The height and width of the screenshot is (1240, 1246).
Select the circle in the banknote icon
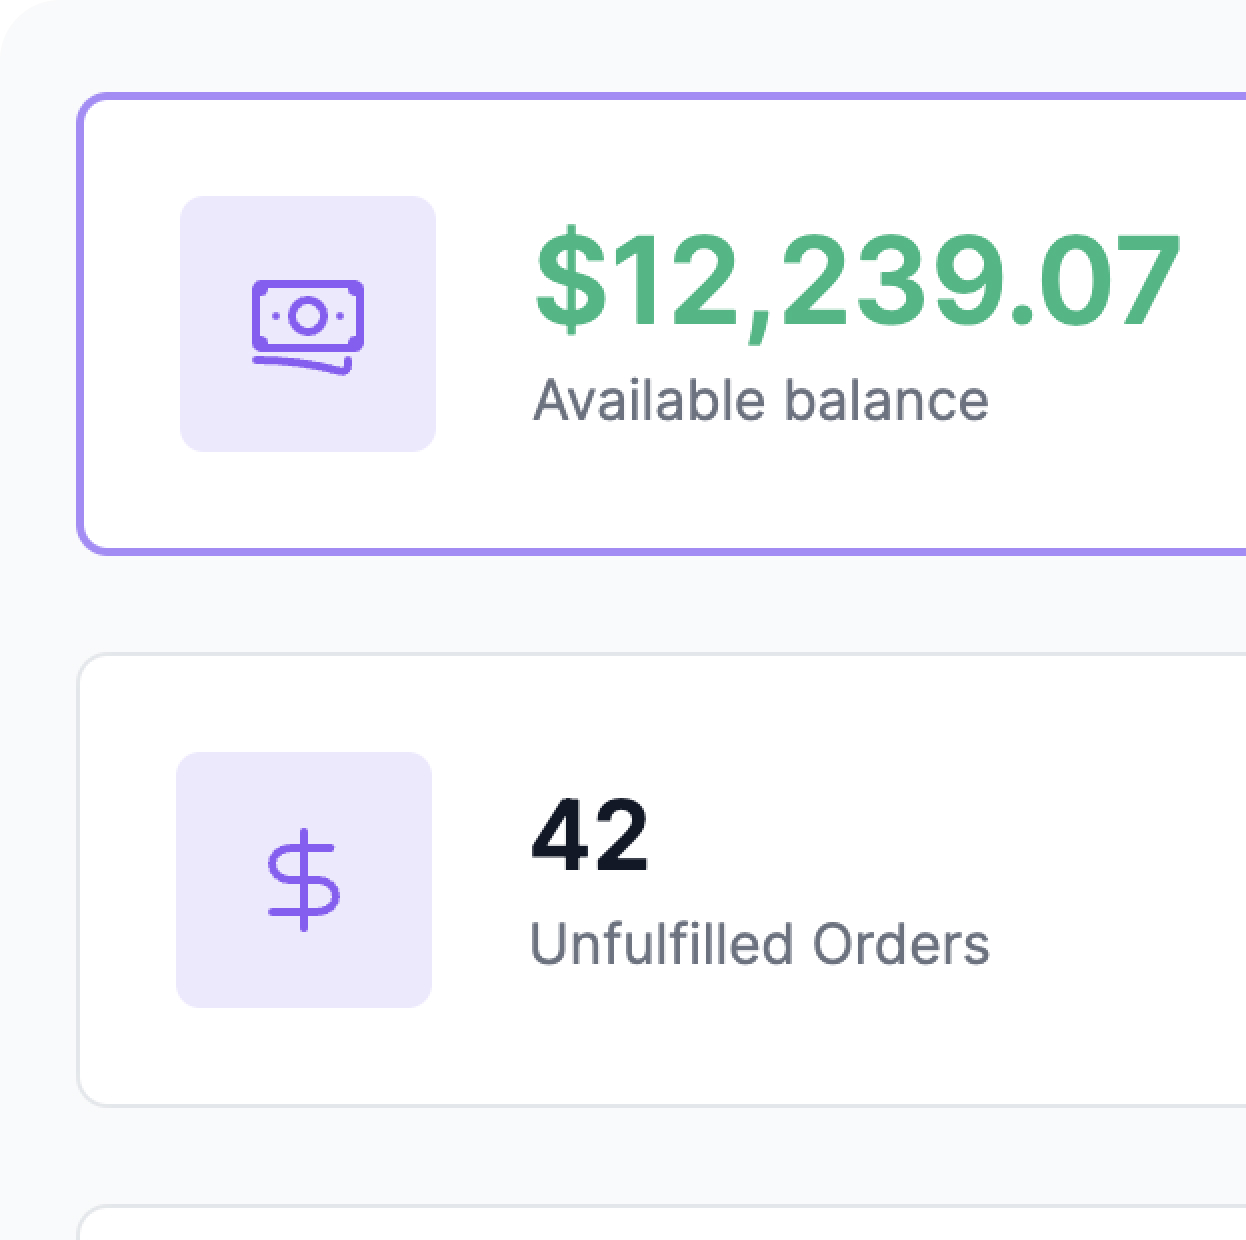[x=308, y=316]
